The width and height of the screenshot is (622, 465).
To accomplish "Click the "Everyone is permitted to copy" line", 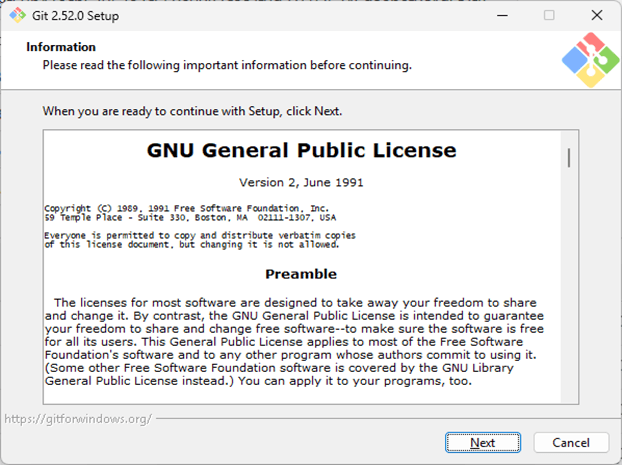I will point(200,235).
